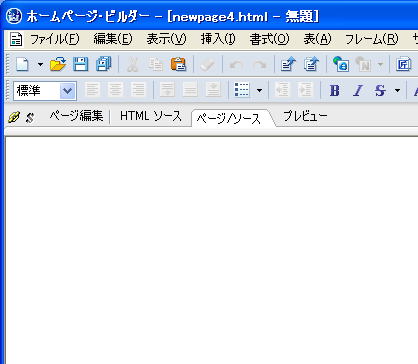The width and height of the screenshot is (418, 364).
Task: Open the browser preview dropdown arrow
Action: [x=380, y=64]
